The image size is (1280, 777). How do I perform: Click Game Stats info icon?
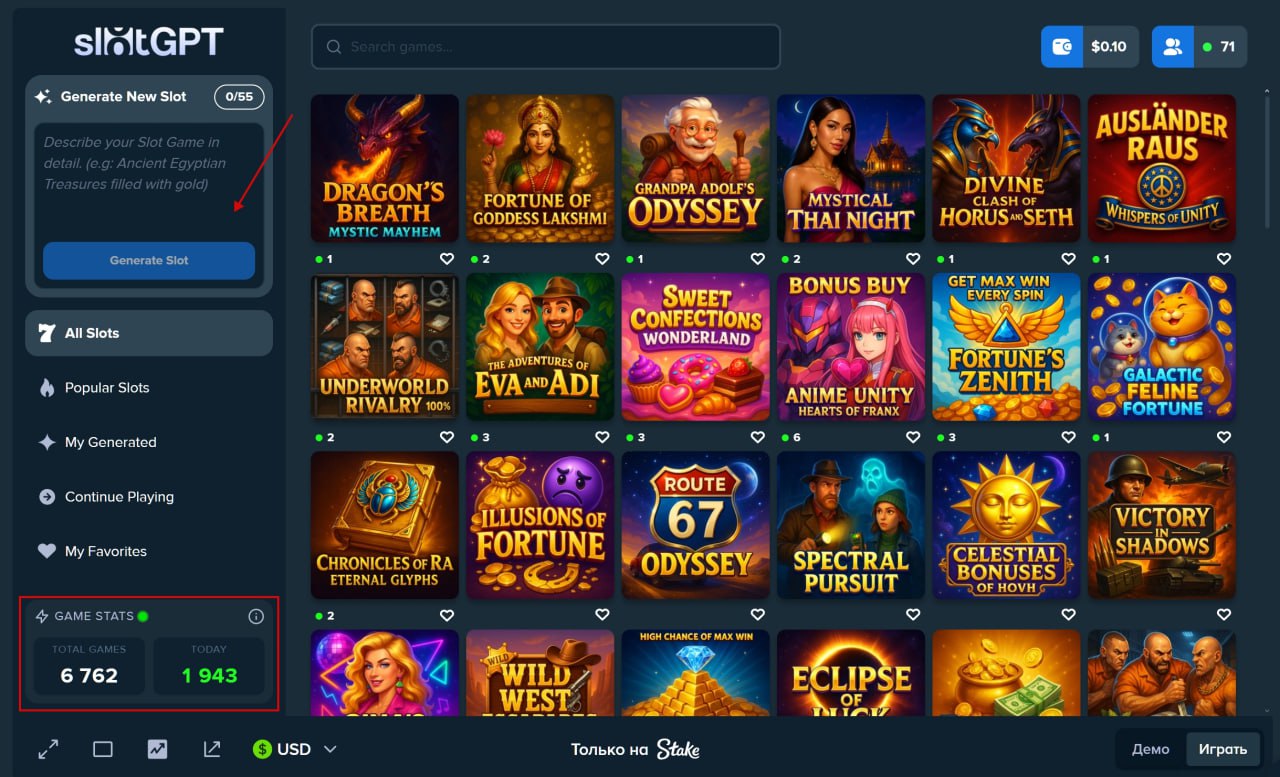tap(256, 616)
